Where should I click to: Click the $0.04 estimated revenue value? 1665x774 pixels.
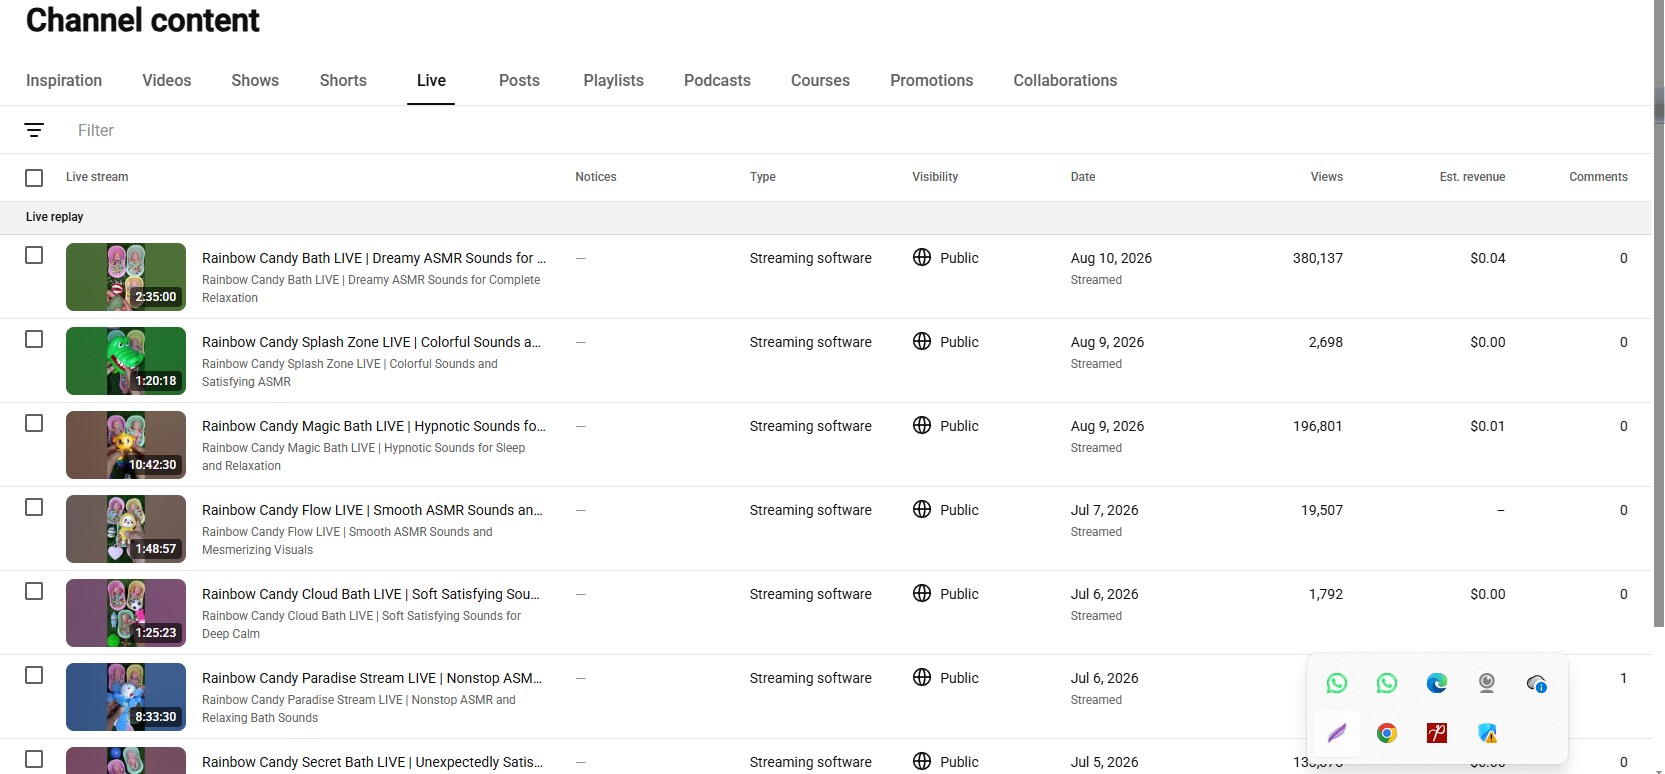click(x=1487, y=258)
